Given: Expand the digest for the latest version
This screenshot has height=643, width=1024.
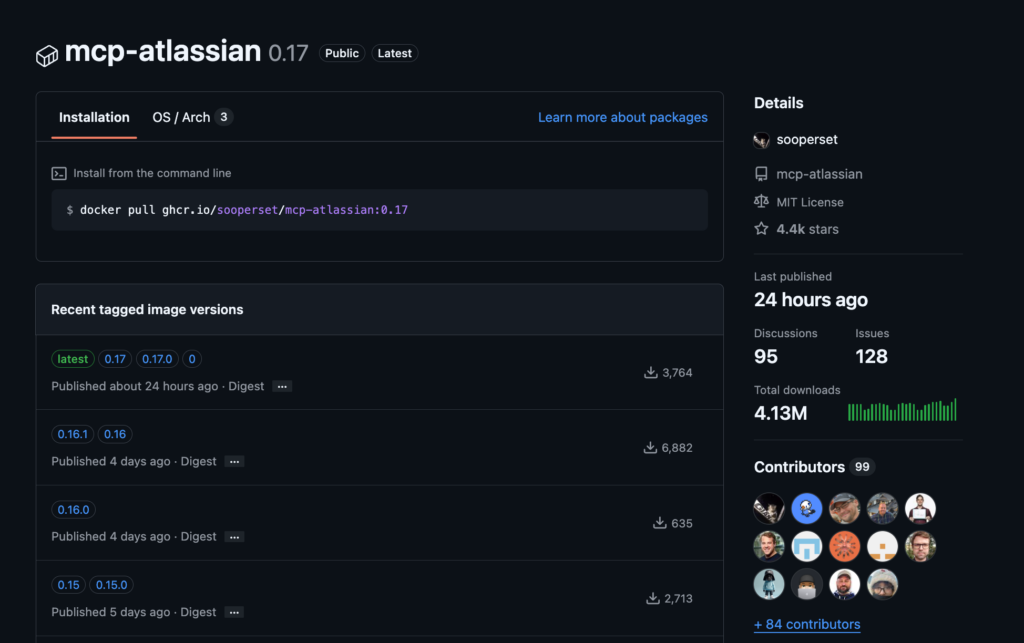Looking at the screenshot, I should click(x=280, y=387).
